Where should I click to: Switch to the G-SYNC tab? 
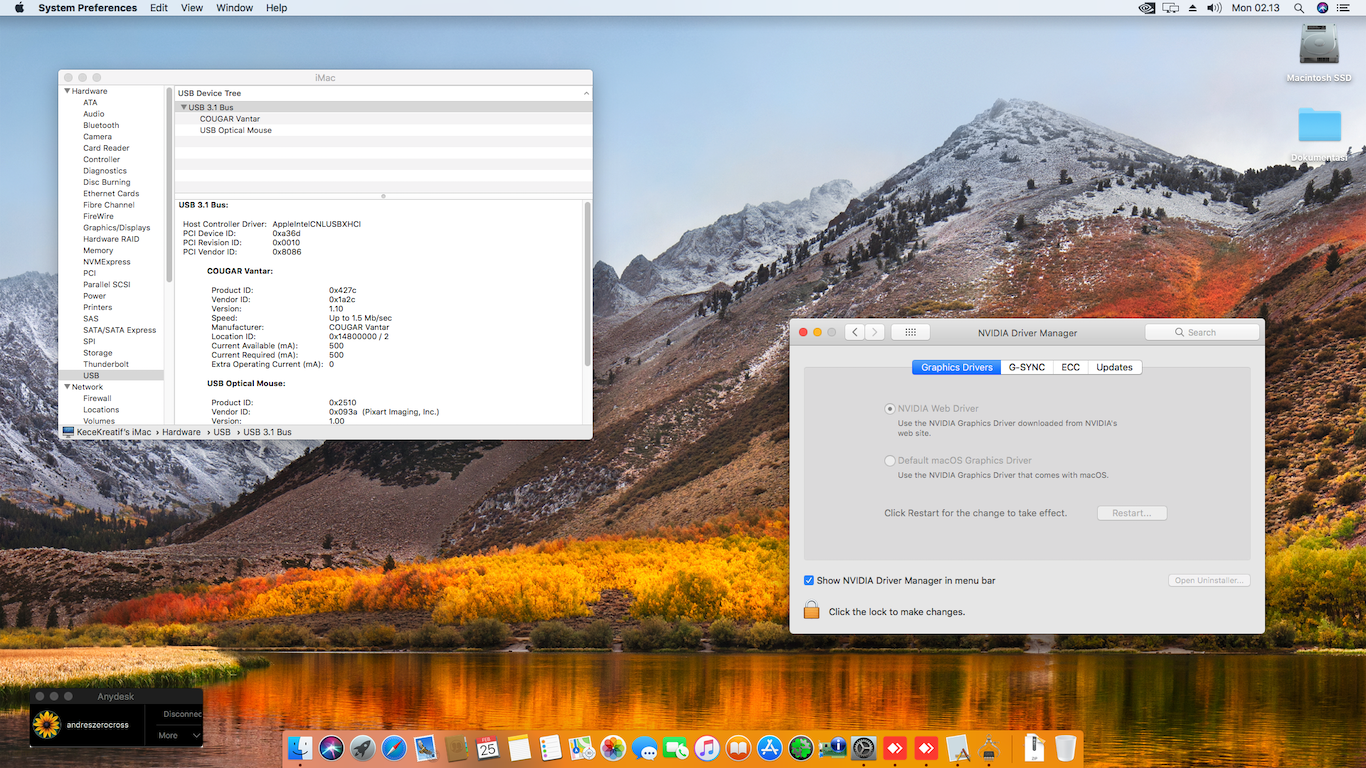coord(1027,367)
